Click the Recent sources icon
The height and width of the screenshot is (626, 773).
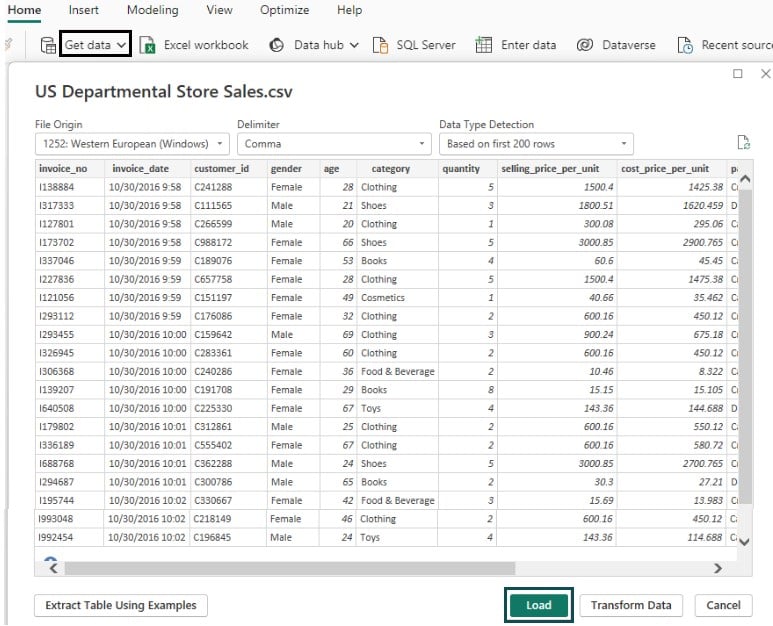click(x=685, y=45)
